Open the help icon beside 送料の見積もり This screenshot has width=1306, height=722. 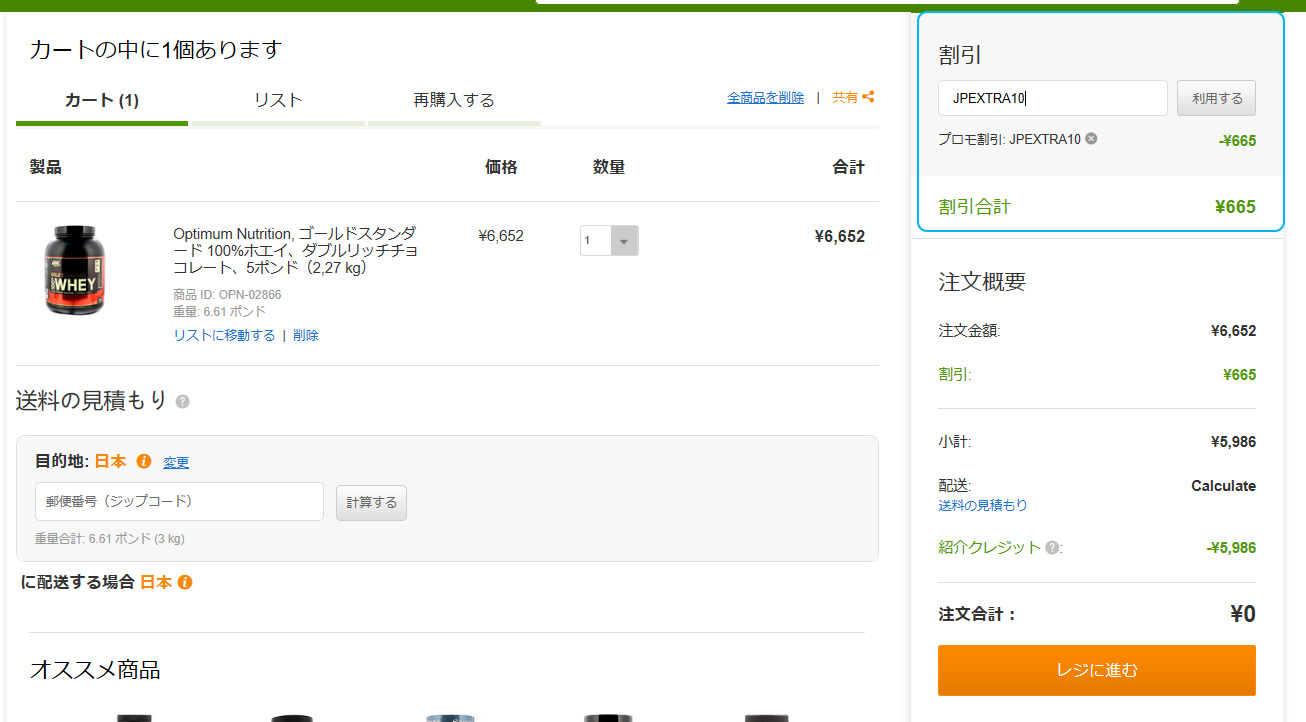point(182,402)
